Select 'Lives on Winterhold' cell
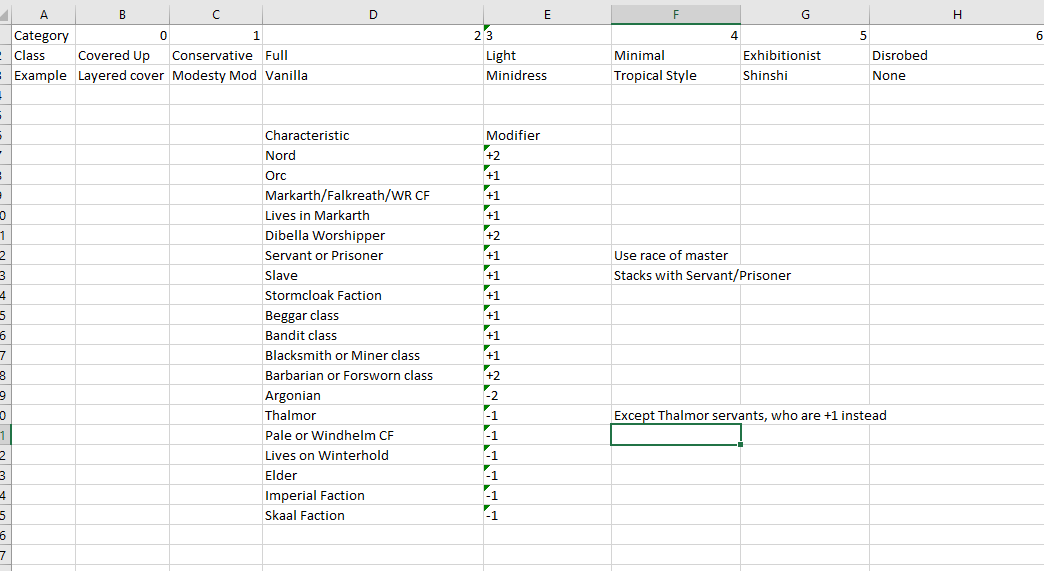 click(x=373, y=455)
